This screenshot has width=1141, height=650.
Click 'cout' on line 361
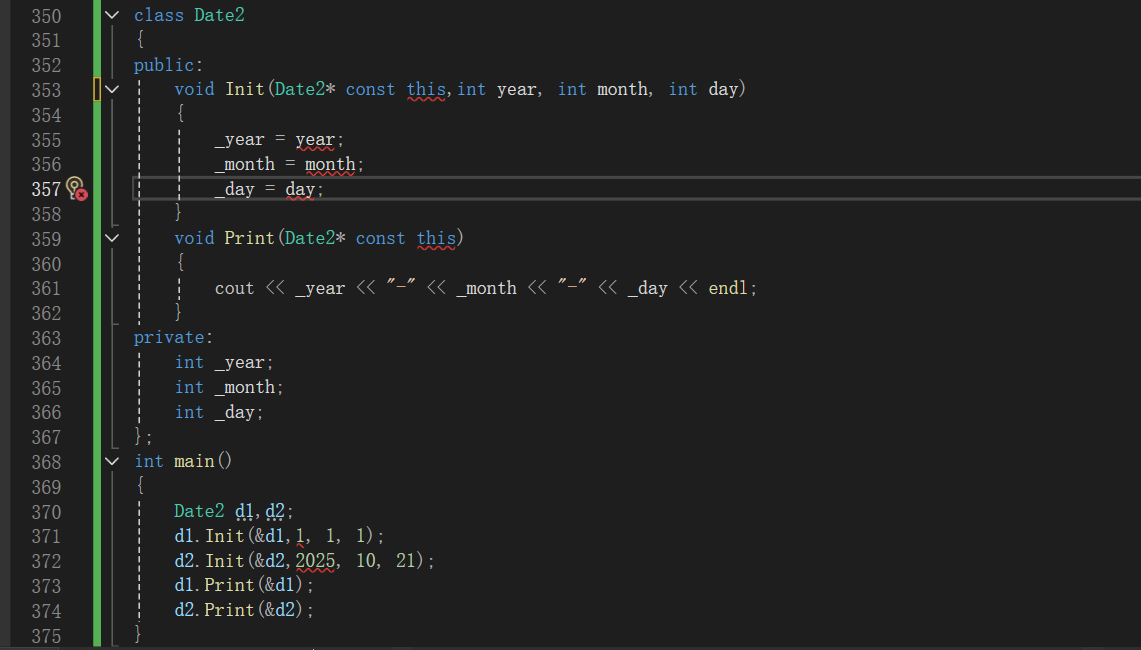click(x=234, y=288)
